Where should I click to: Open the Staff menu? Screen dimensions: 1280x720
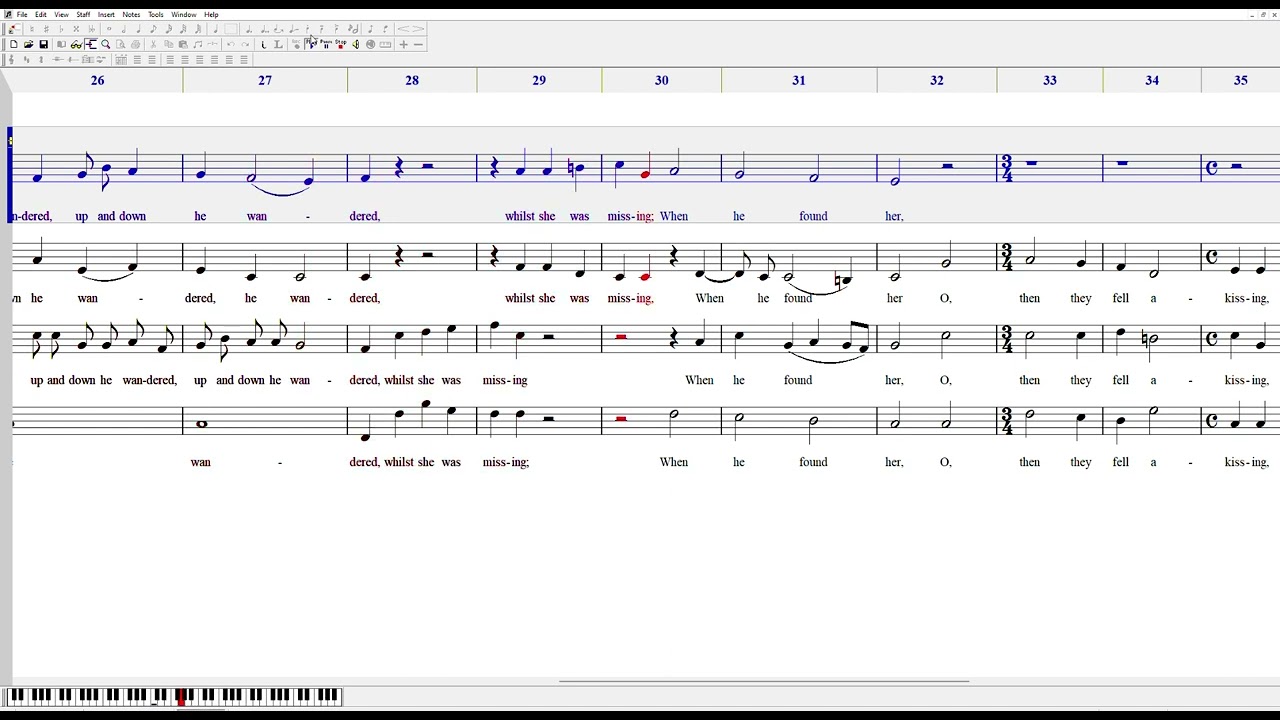(83, 15)
